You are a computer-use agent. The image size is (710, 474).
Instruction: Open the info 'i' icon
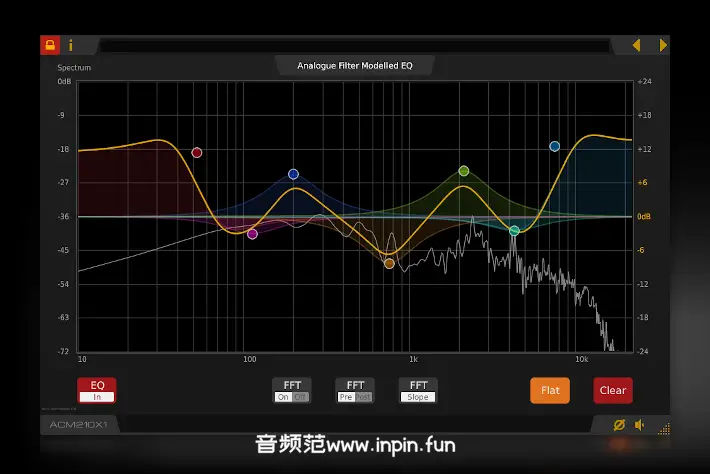pos(71,45)
